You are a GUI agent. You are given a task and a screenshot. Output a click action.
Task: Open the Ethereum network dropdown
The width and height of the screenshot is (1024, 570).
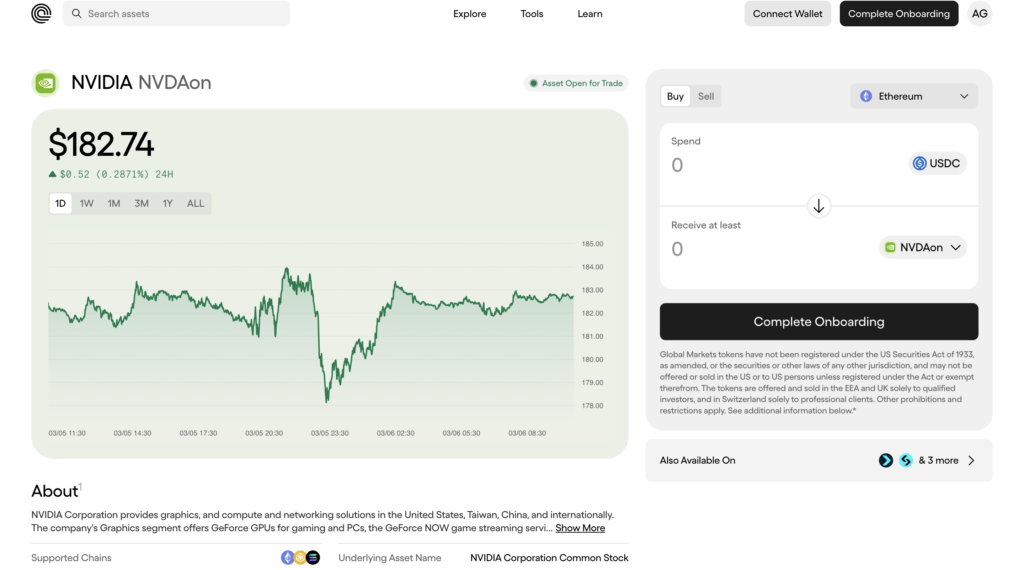(x=914, y=97)
